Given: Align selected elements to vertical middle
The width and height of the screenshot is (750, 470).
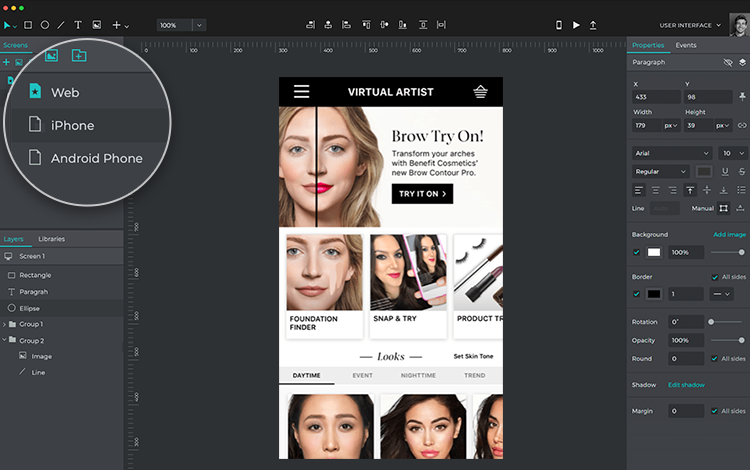Looking at the screenshot, I should [384, 25].
